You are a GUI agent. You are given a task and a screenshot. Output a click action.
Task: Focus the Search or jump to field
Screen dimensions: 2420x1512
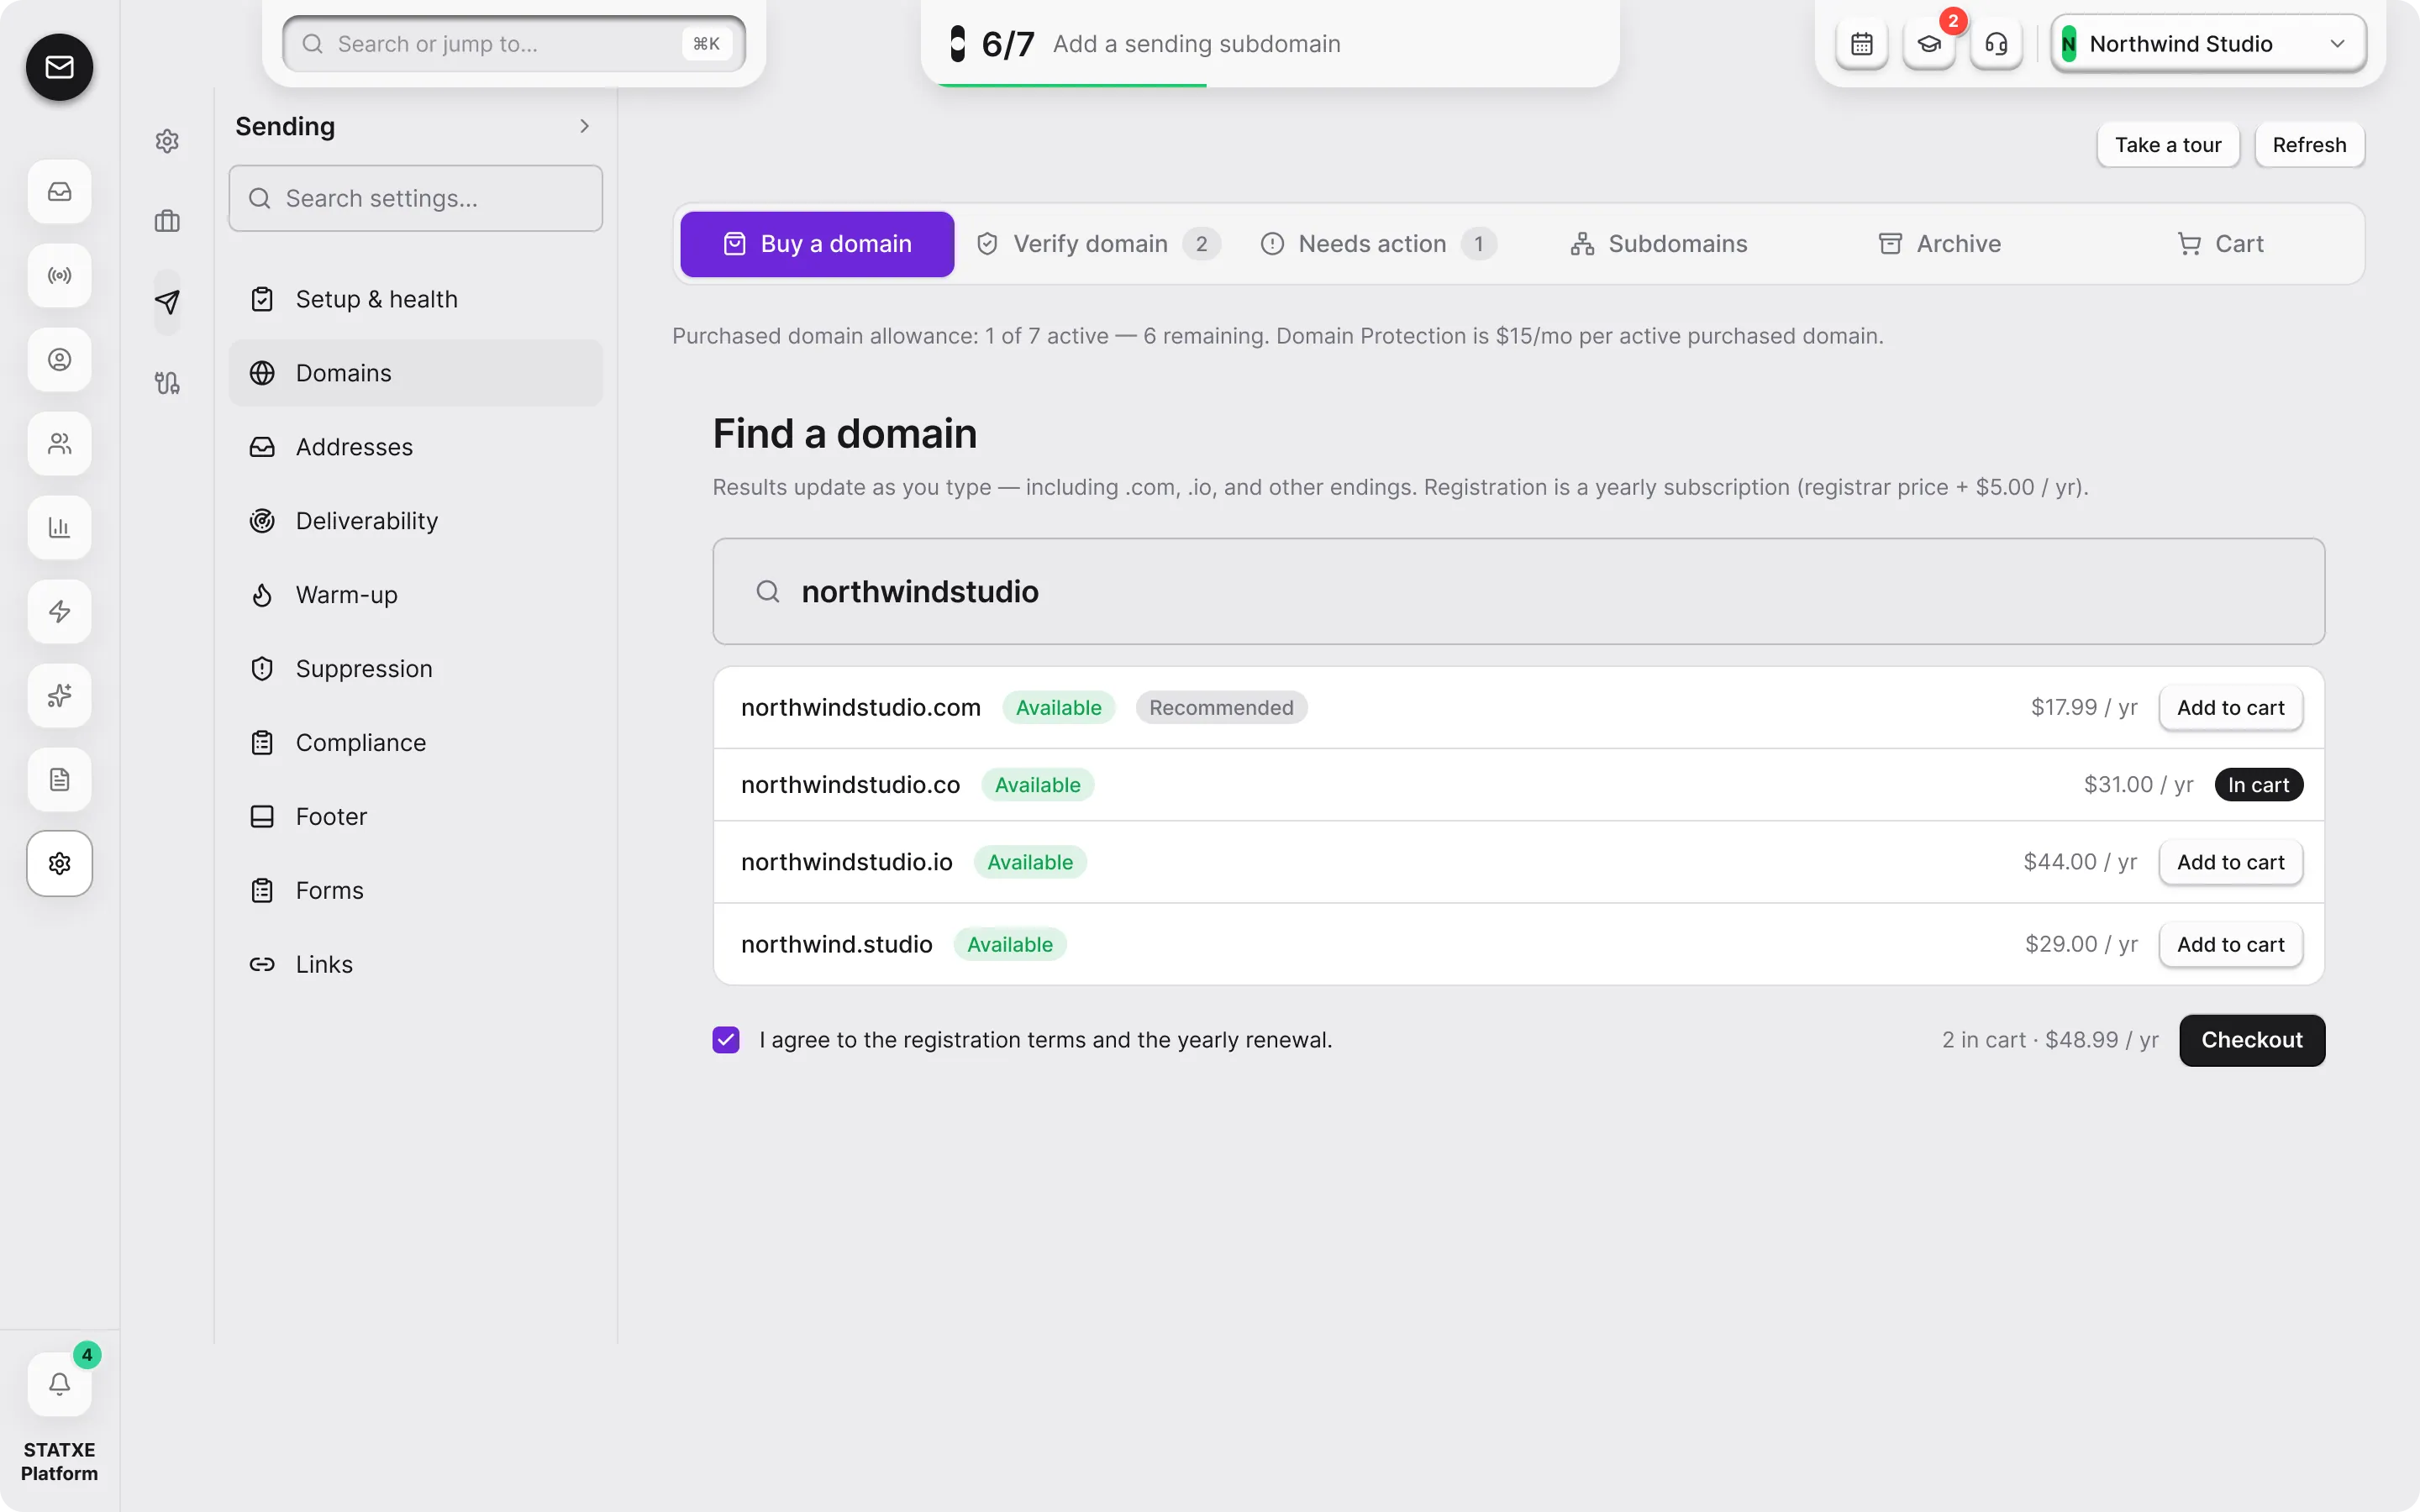(x=514, y=44)
